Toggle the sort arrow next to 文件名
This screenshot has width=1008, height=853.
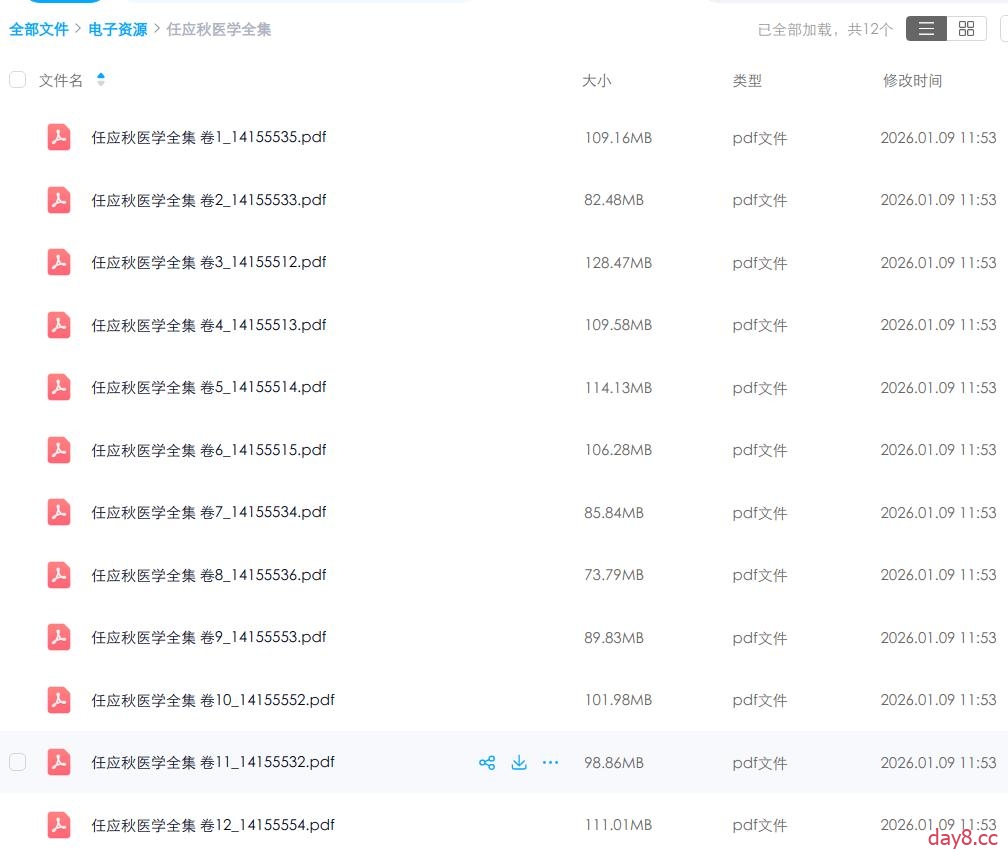tap(101, 80)
